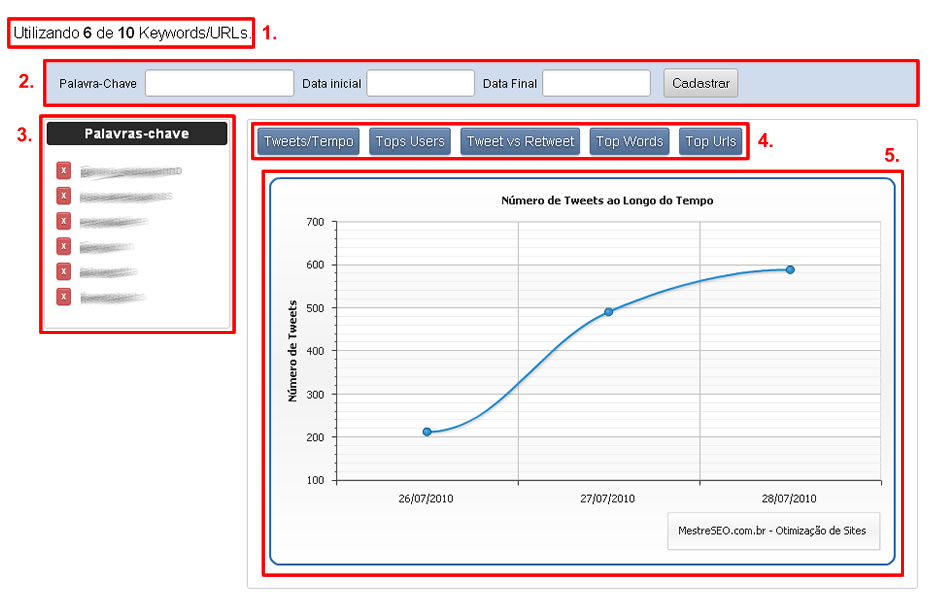Show the Tweet vs Retweet view
The width and height of the screenshot is (952, 616).
pos(521,142)
